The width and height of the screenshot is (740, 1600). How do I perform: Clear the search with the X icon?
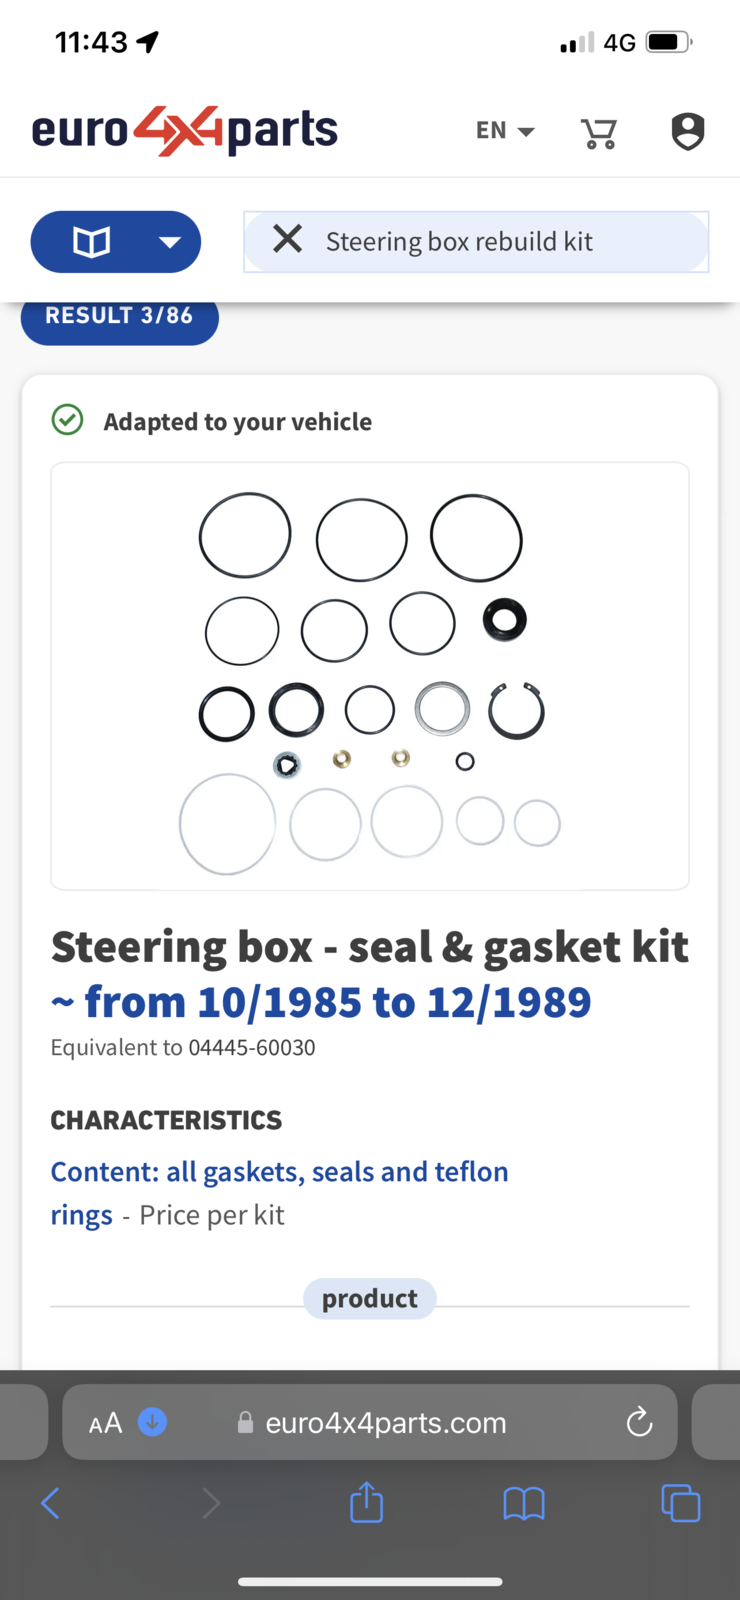(287, 239)
